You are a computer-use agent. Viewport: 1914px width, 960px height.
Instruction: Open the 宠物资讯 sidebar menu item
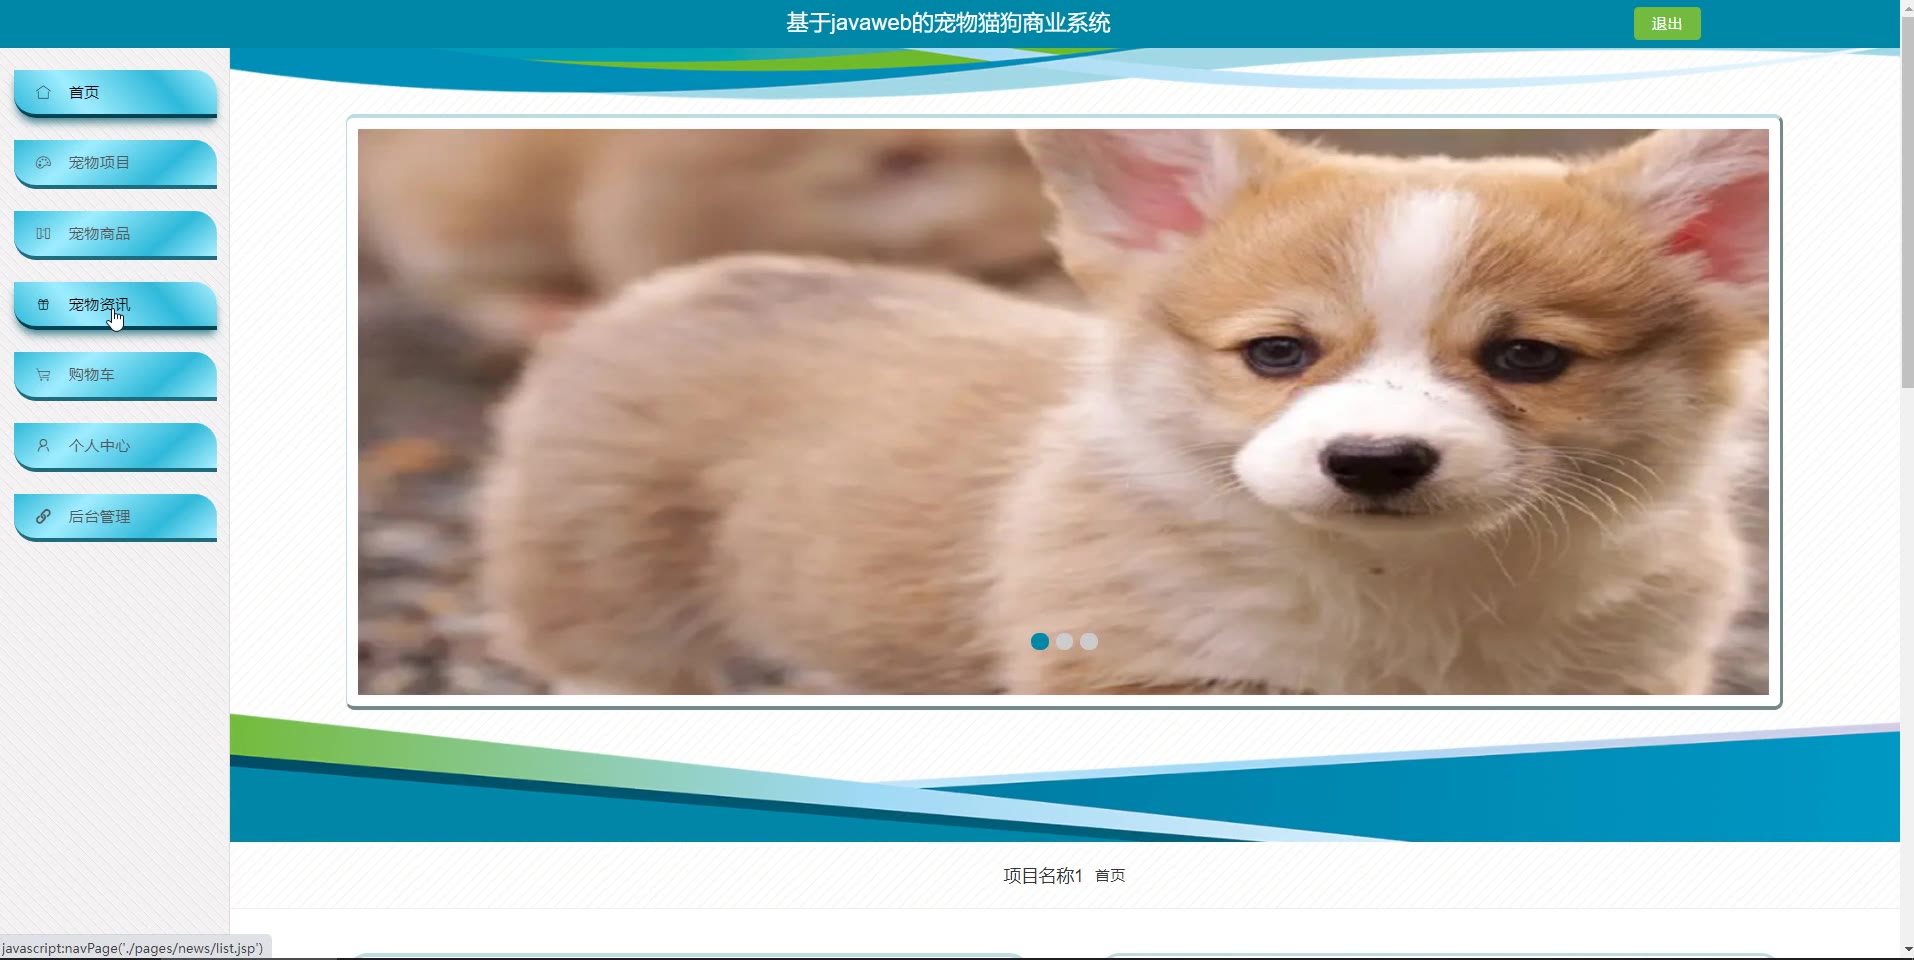(x=115, y=305)
